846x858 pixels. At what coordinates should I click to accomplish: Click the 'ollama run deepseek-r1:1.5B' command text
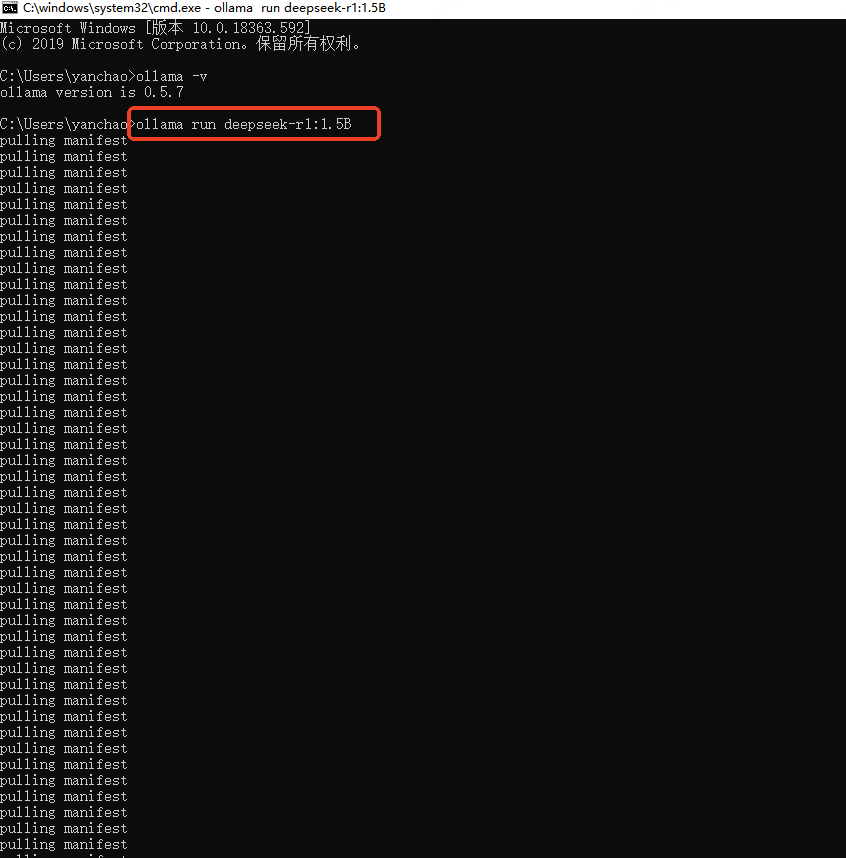click(244, 124)
